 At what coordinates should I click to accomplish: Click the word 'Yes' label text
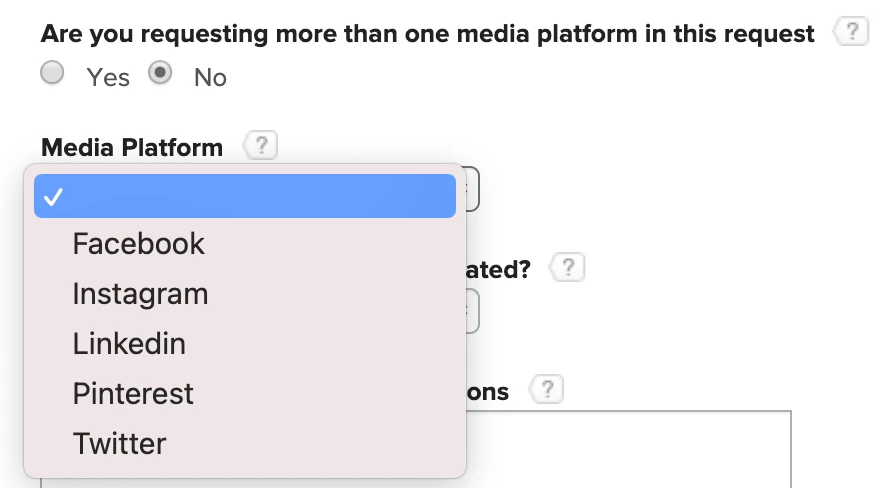(x=108, y=77)
